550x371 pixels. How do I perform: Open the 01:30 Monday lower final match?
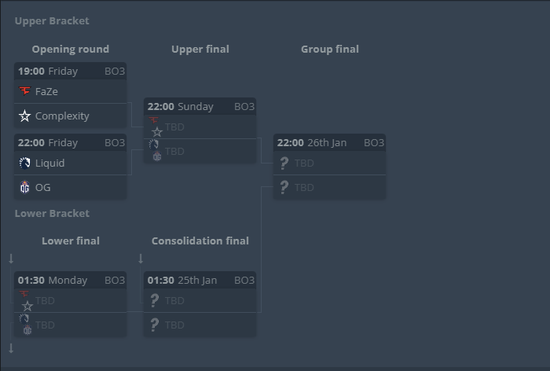(x=70, y=280)
